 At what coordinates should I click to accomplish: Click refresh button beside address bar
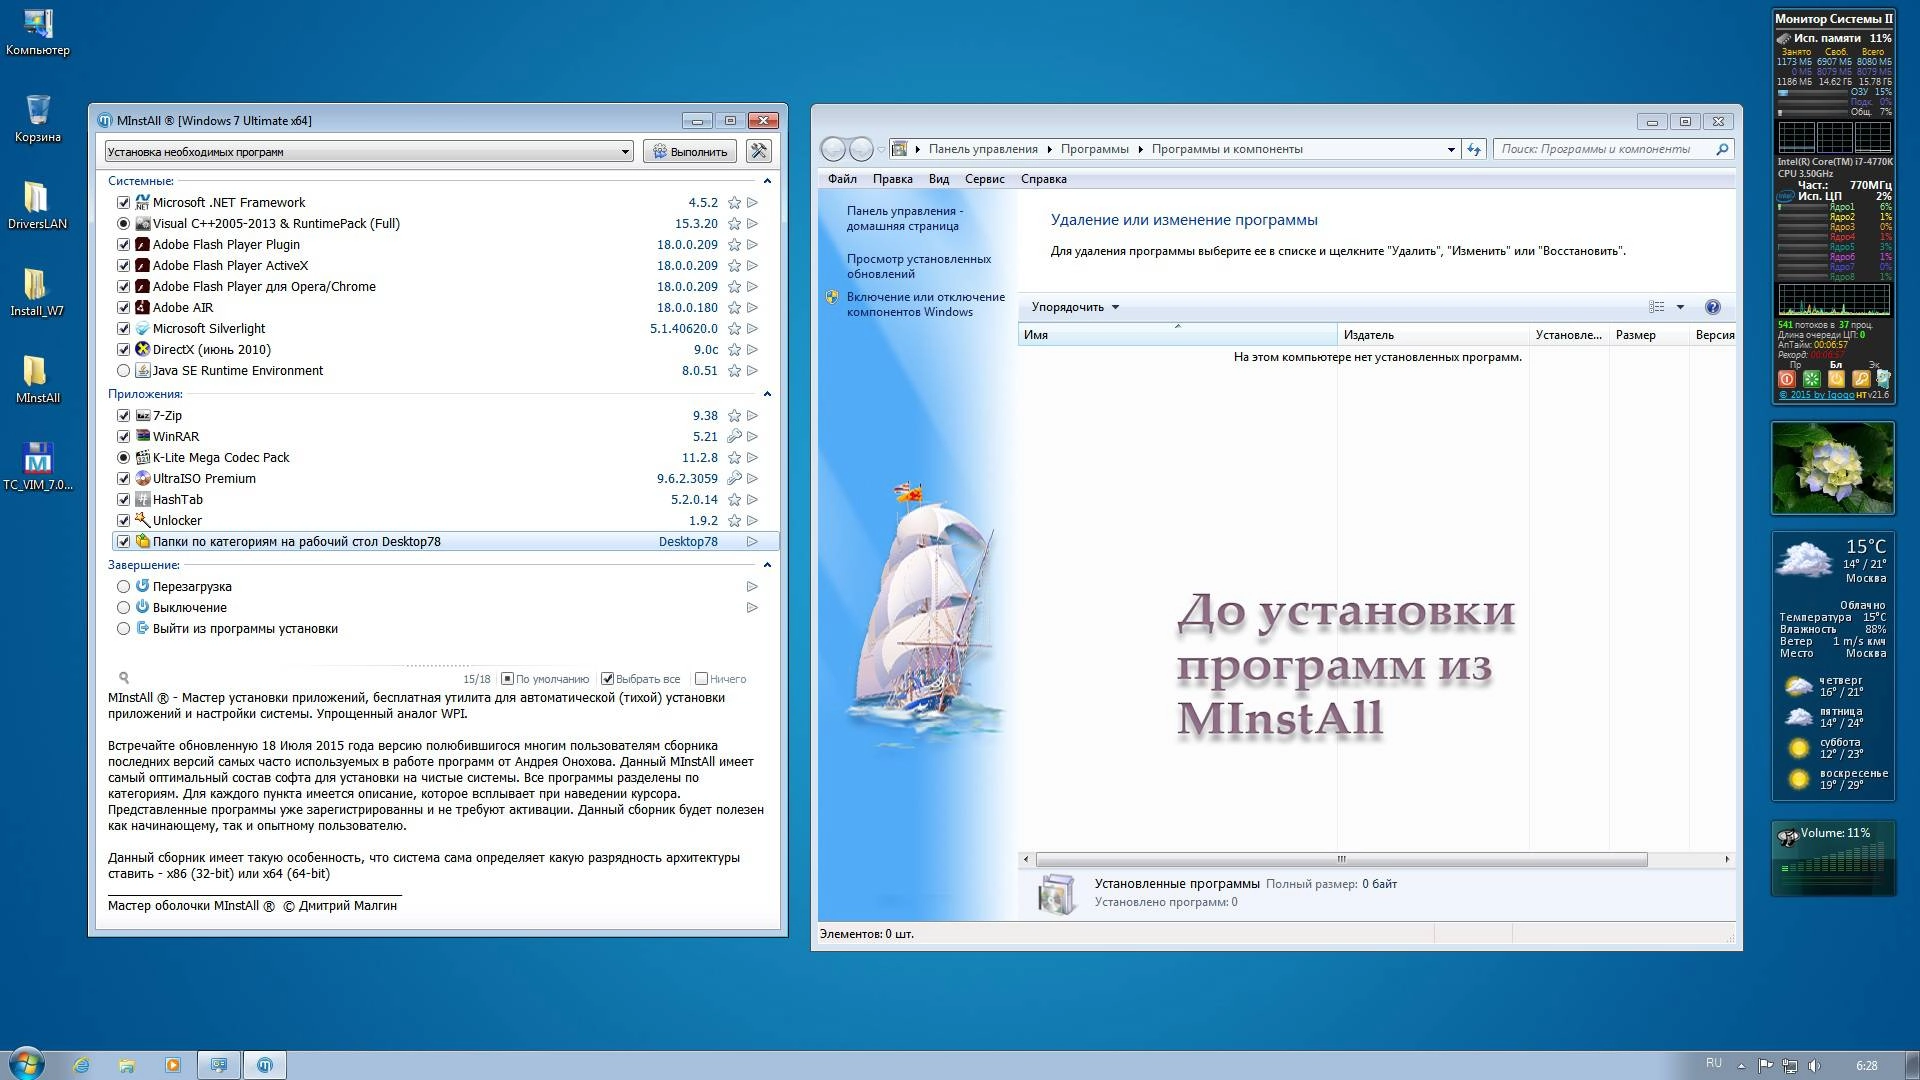[1473, 149]
